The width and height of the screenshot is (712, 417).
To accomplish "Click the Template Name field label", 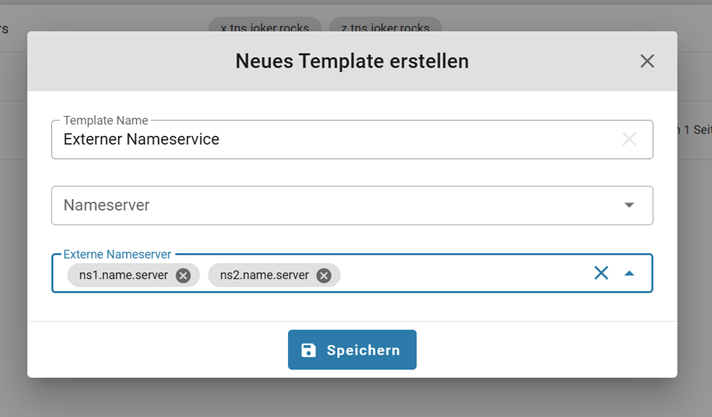I will tap(106, 120).
